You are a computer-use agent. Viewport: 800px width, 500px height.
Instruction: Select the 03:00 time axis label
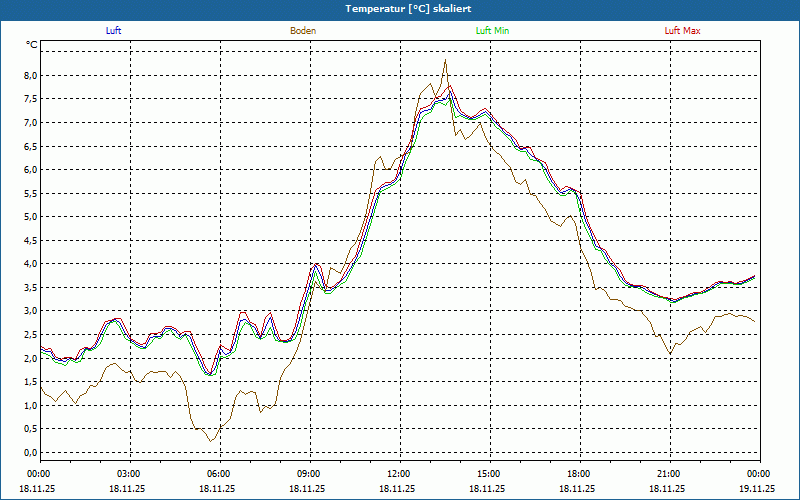point(129,474)
